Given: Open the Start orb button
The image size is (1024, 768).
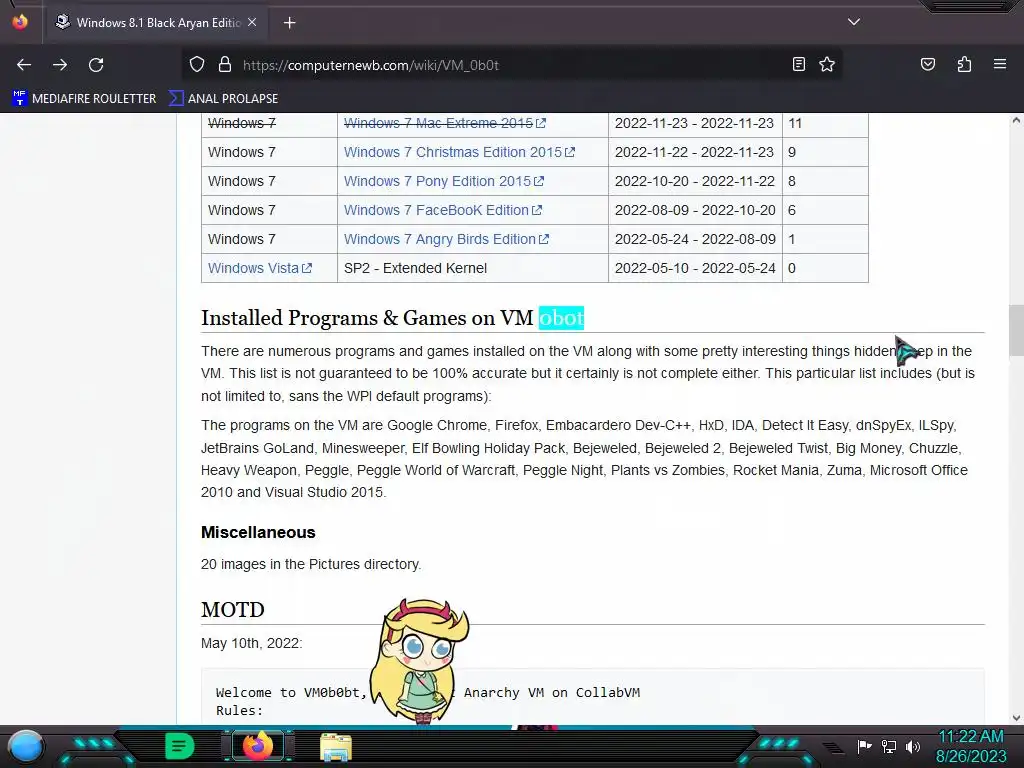Looking at the screenshot, I should pos(26,746).
